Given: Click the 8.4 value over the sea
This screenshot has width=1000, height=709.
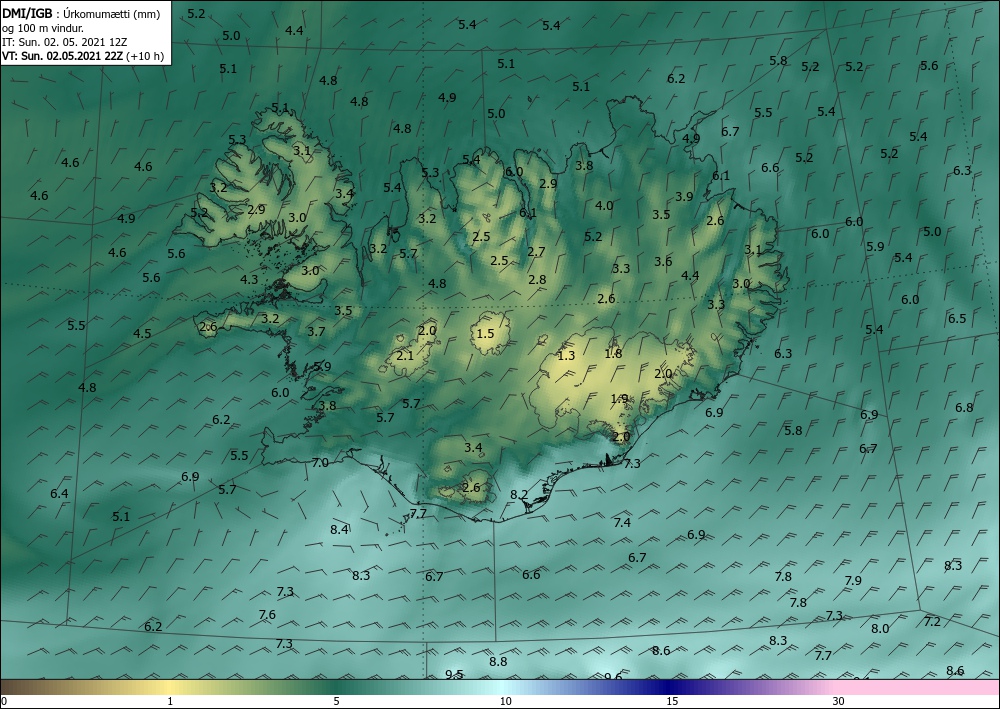Looking at the screenshot, I should (x=339, y=529).
